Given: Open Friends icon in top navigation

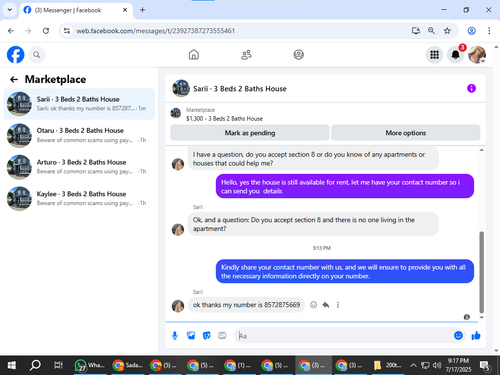Looking at the screenshot, I should coord(246,55).
